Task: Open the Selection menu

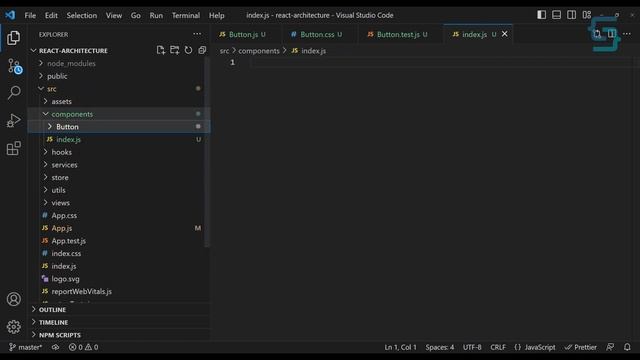Action: (82, 16)
